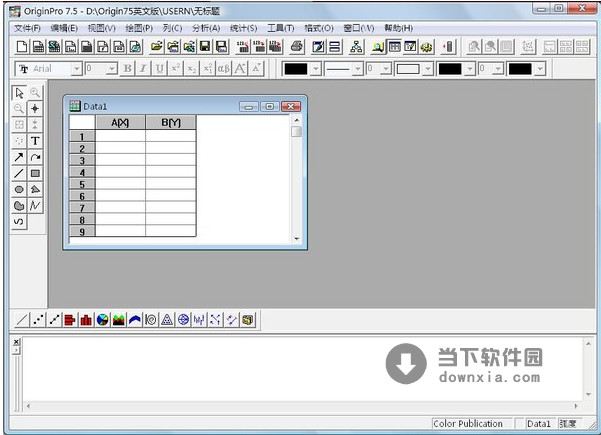601x435 pixels.
Task: Select the Freehand draw tool
Action: point(19,222)
